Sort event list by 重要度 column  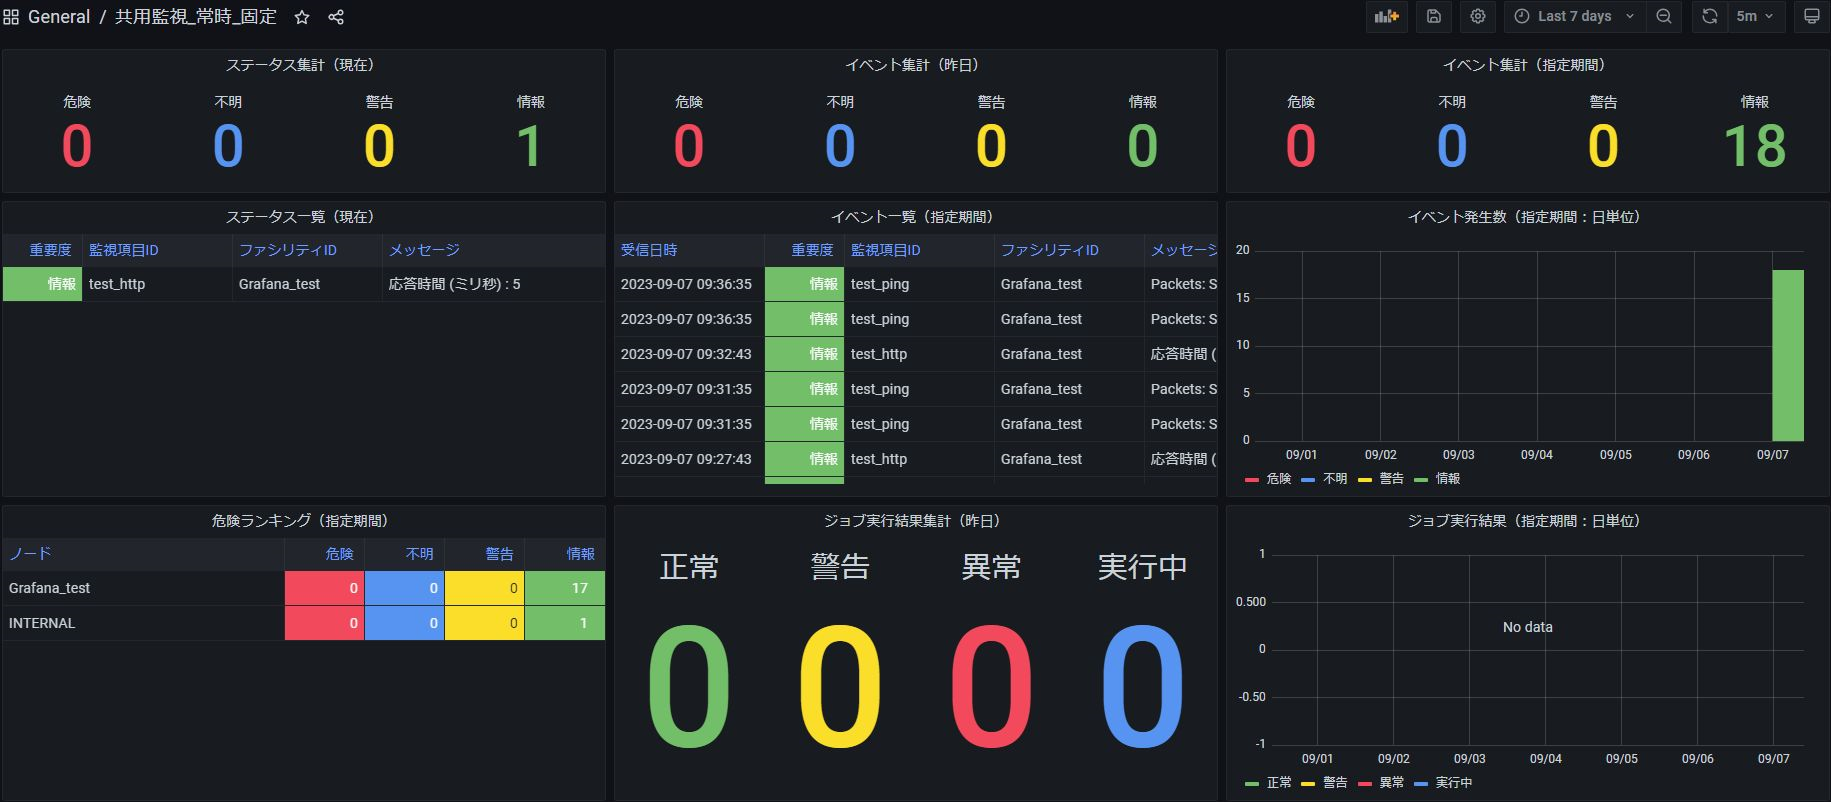point(812,250)
